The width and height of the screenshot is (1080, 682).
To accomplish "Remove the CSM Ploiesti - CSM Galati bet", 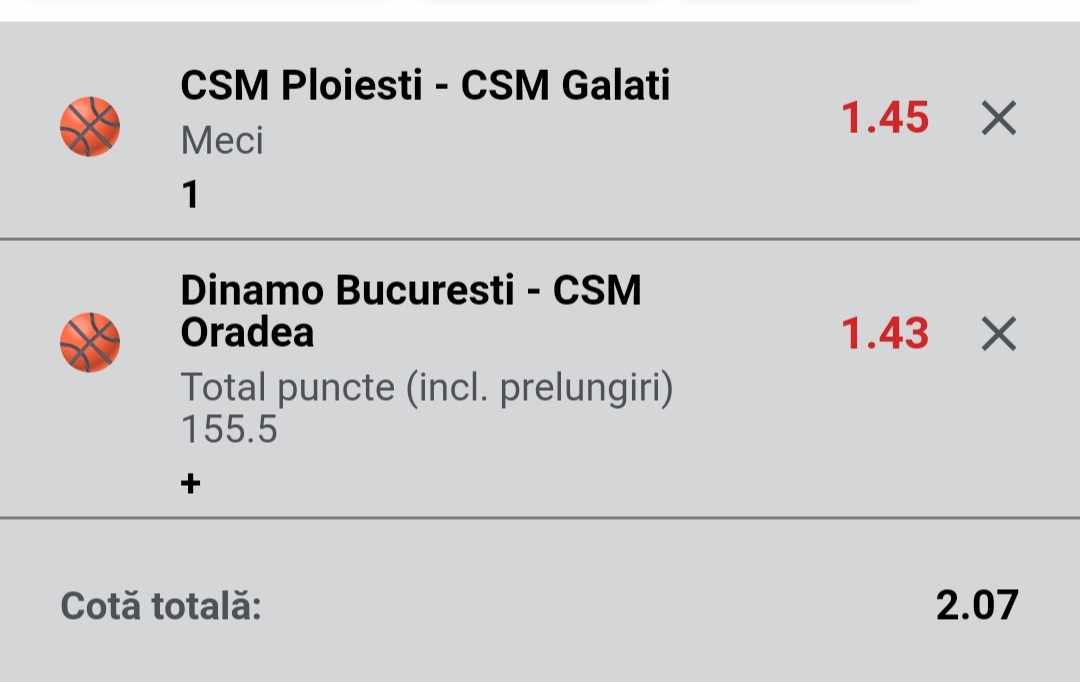I will (998, 119).
